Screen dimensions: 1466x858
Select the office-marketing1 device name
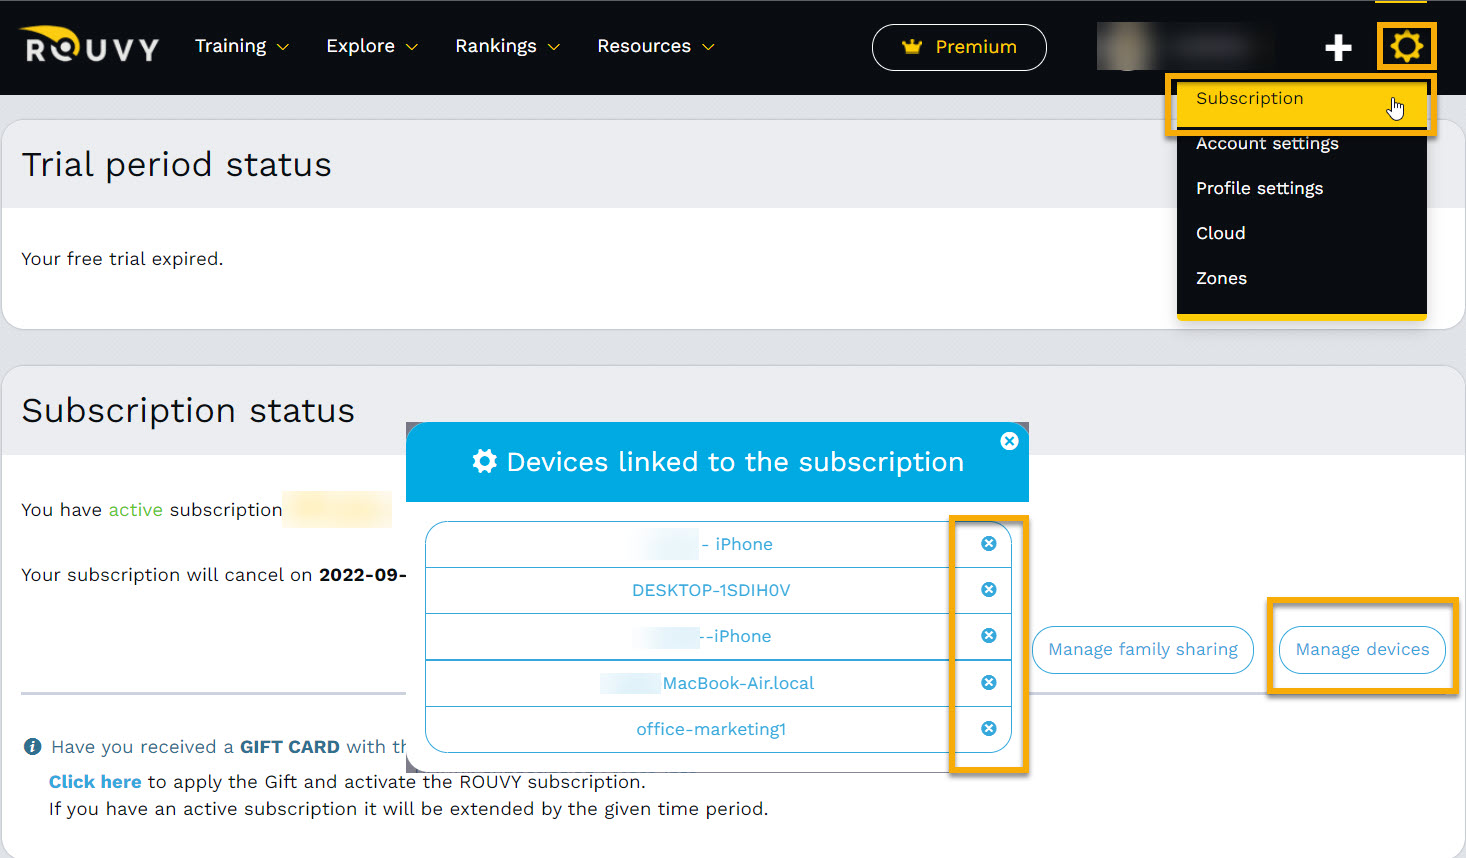(711, 729)
